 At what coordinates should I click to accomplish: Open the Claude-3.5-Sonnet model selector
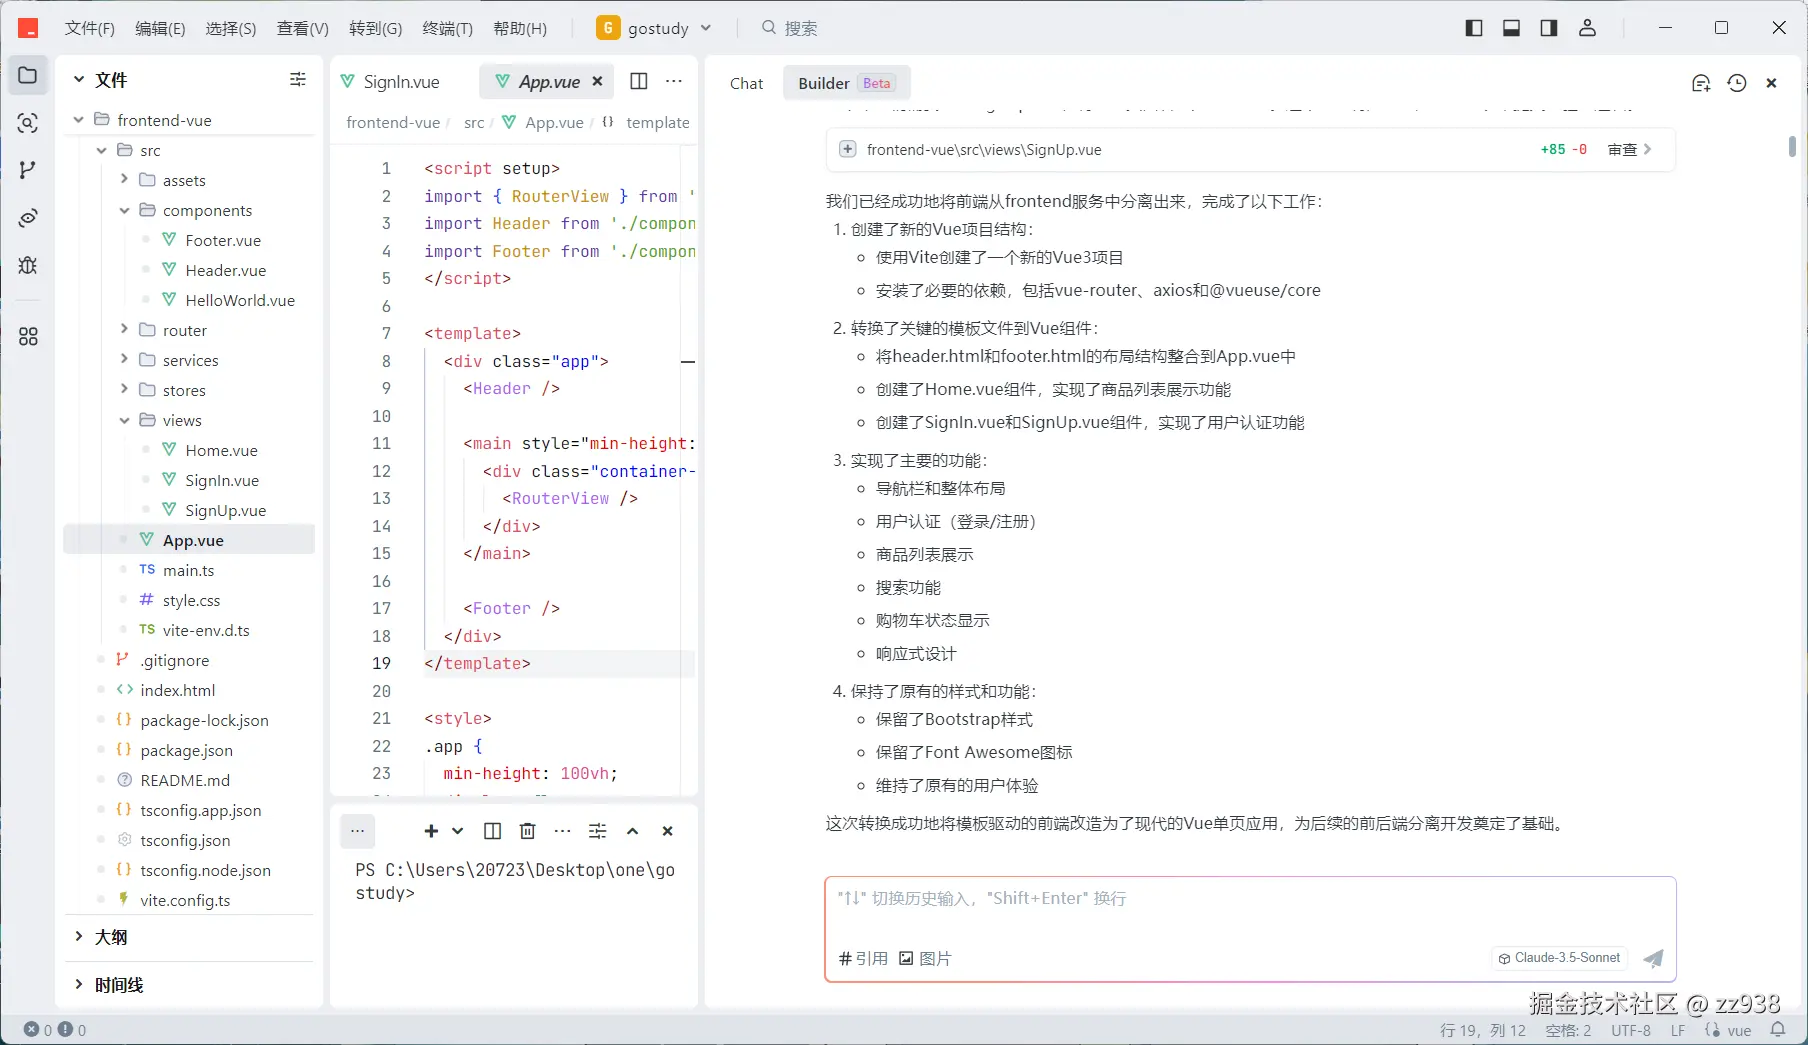pyautogui.click(x=1559, y=958)
